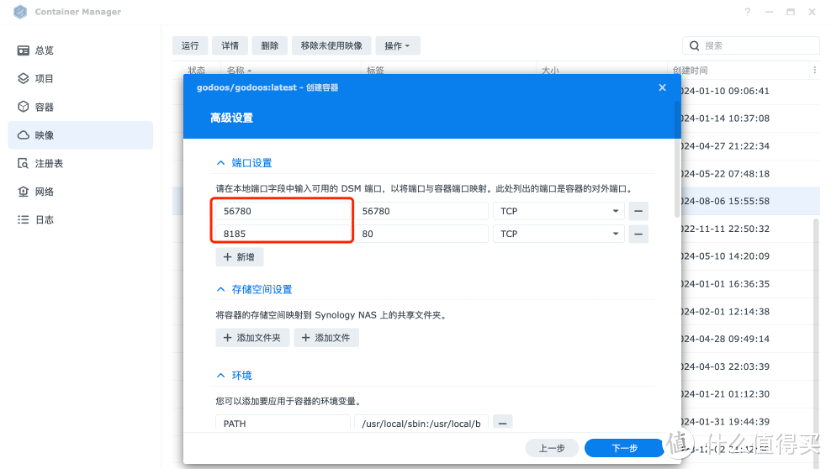Go to the 项目 projects section

81,79
